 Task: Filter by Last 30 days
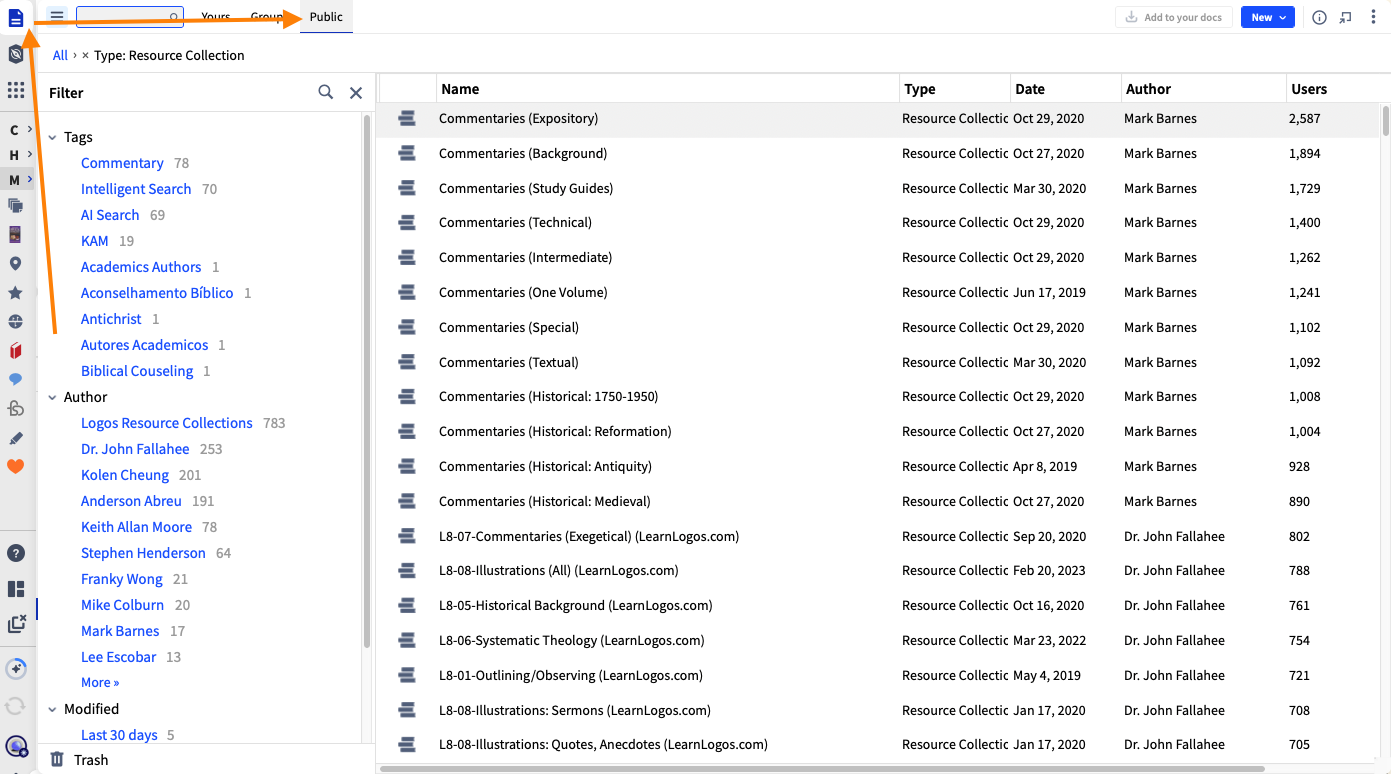(x=119, y=735)
